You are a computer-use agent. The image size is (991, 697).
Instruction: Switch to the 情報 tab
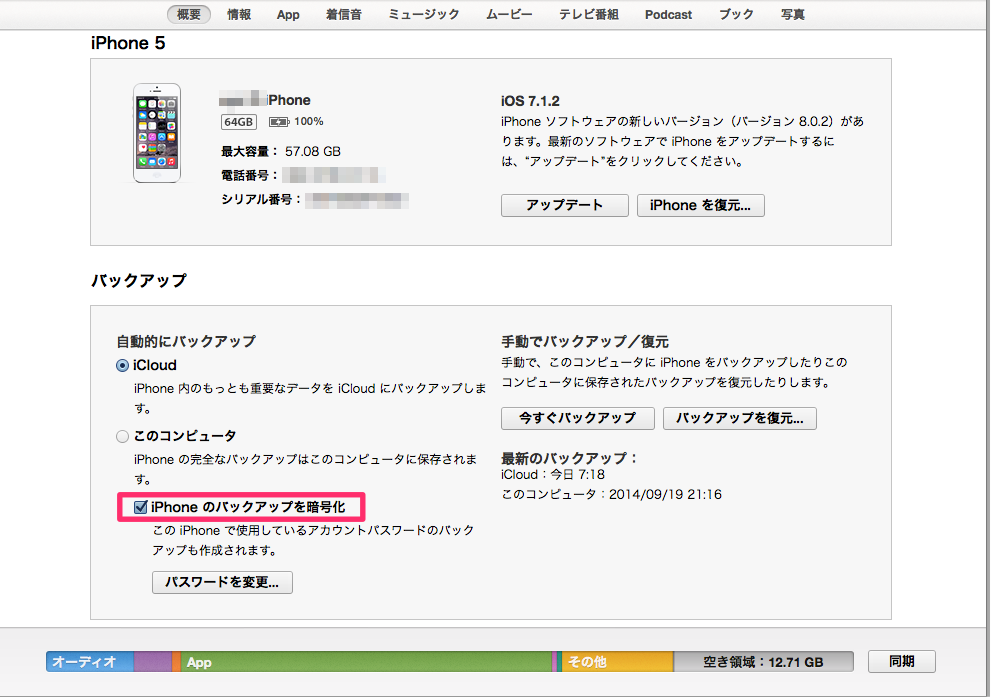point(239,14)
